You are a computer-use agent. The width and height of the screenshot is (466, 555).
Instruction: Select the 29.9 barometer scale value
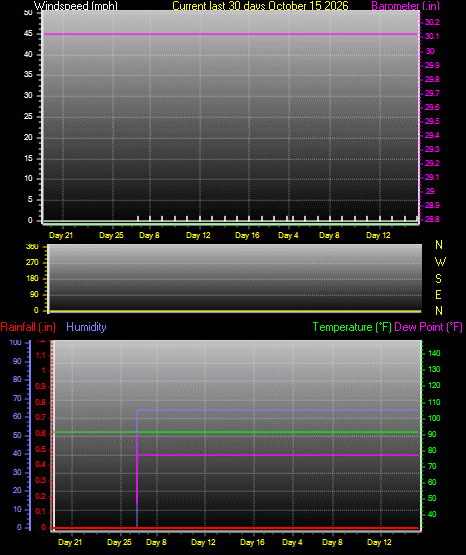(x=432, y=65)
